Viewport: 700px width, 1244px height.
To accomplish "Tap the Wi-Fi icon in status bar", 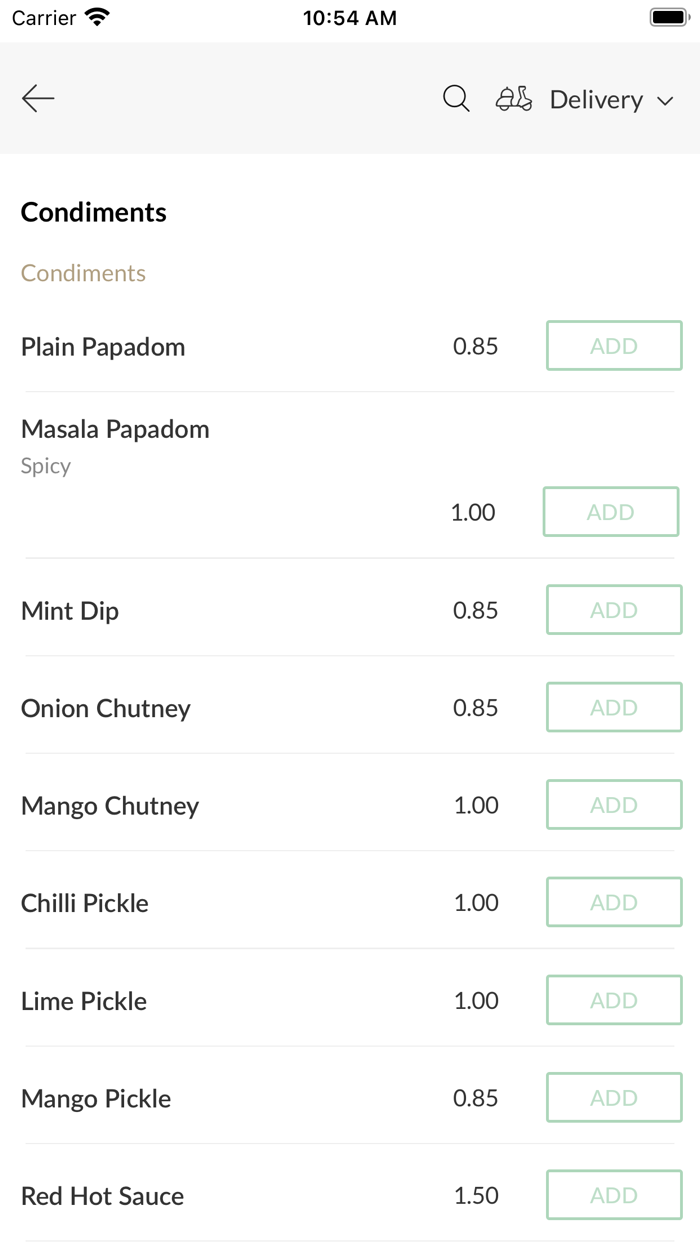I will pos(95,16).
